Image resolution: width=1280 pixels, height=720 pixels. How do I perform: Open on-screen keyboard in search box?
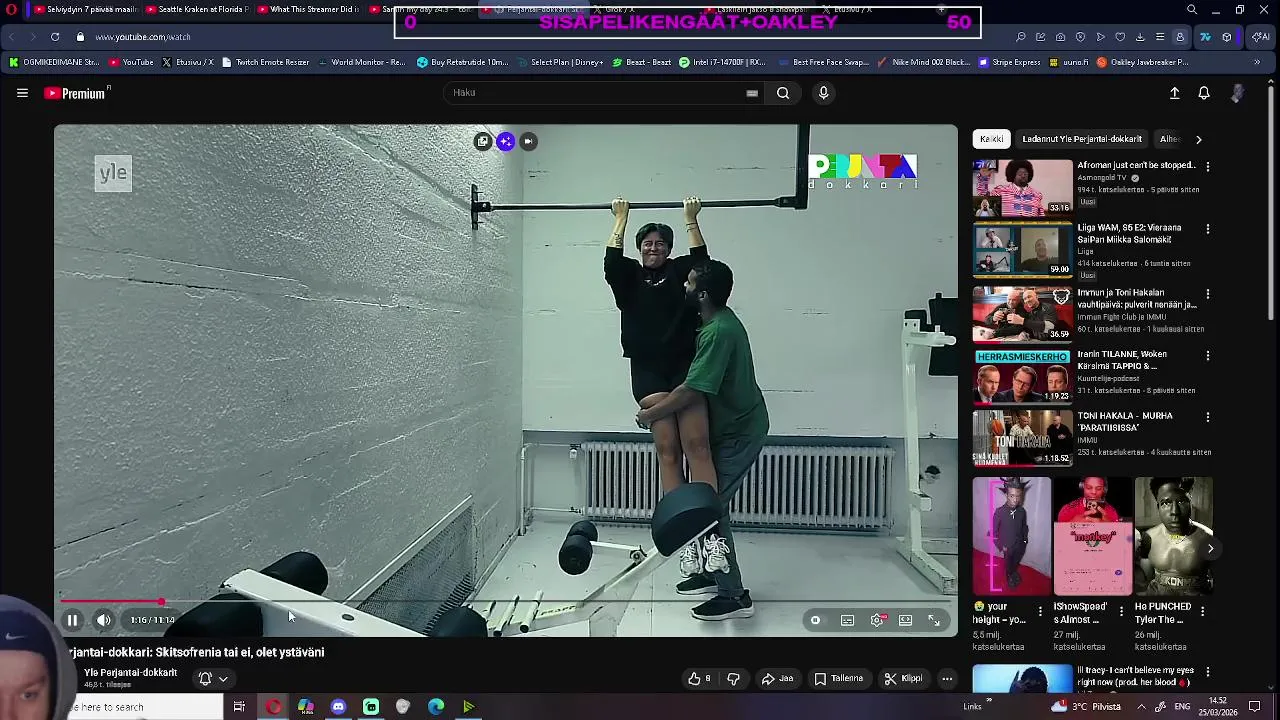[x=752, y=93]
